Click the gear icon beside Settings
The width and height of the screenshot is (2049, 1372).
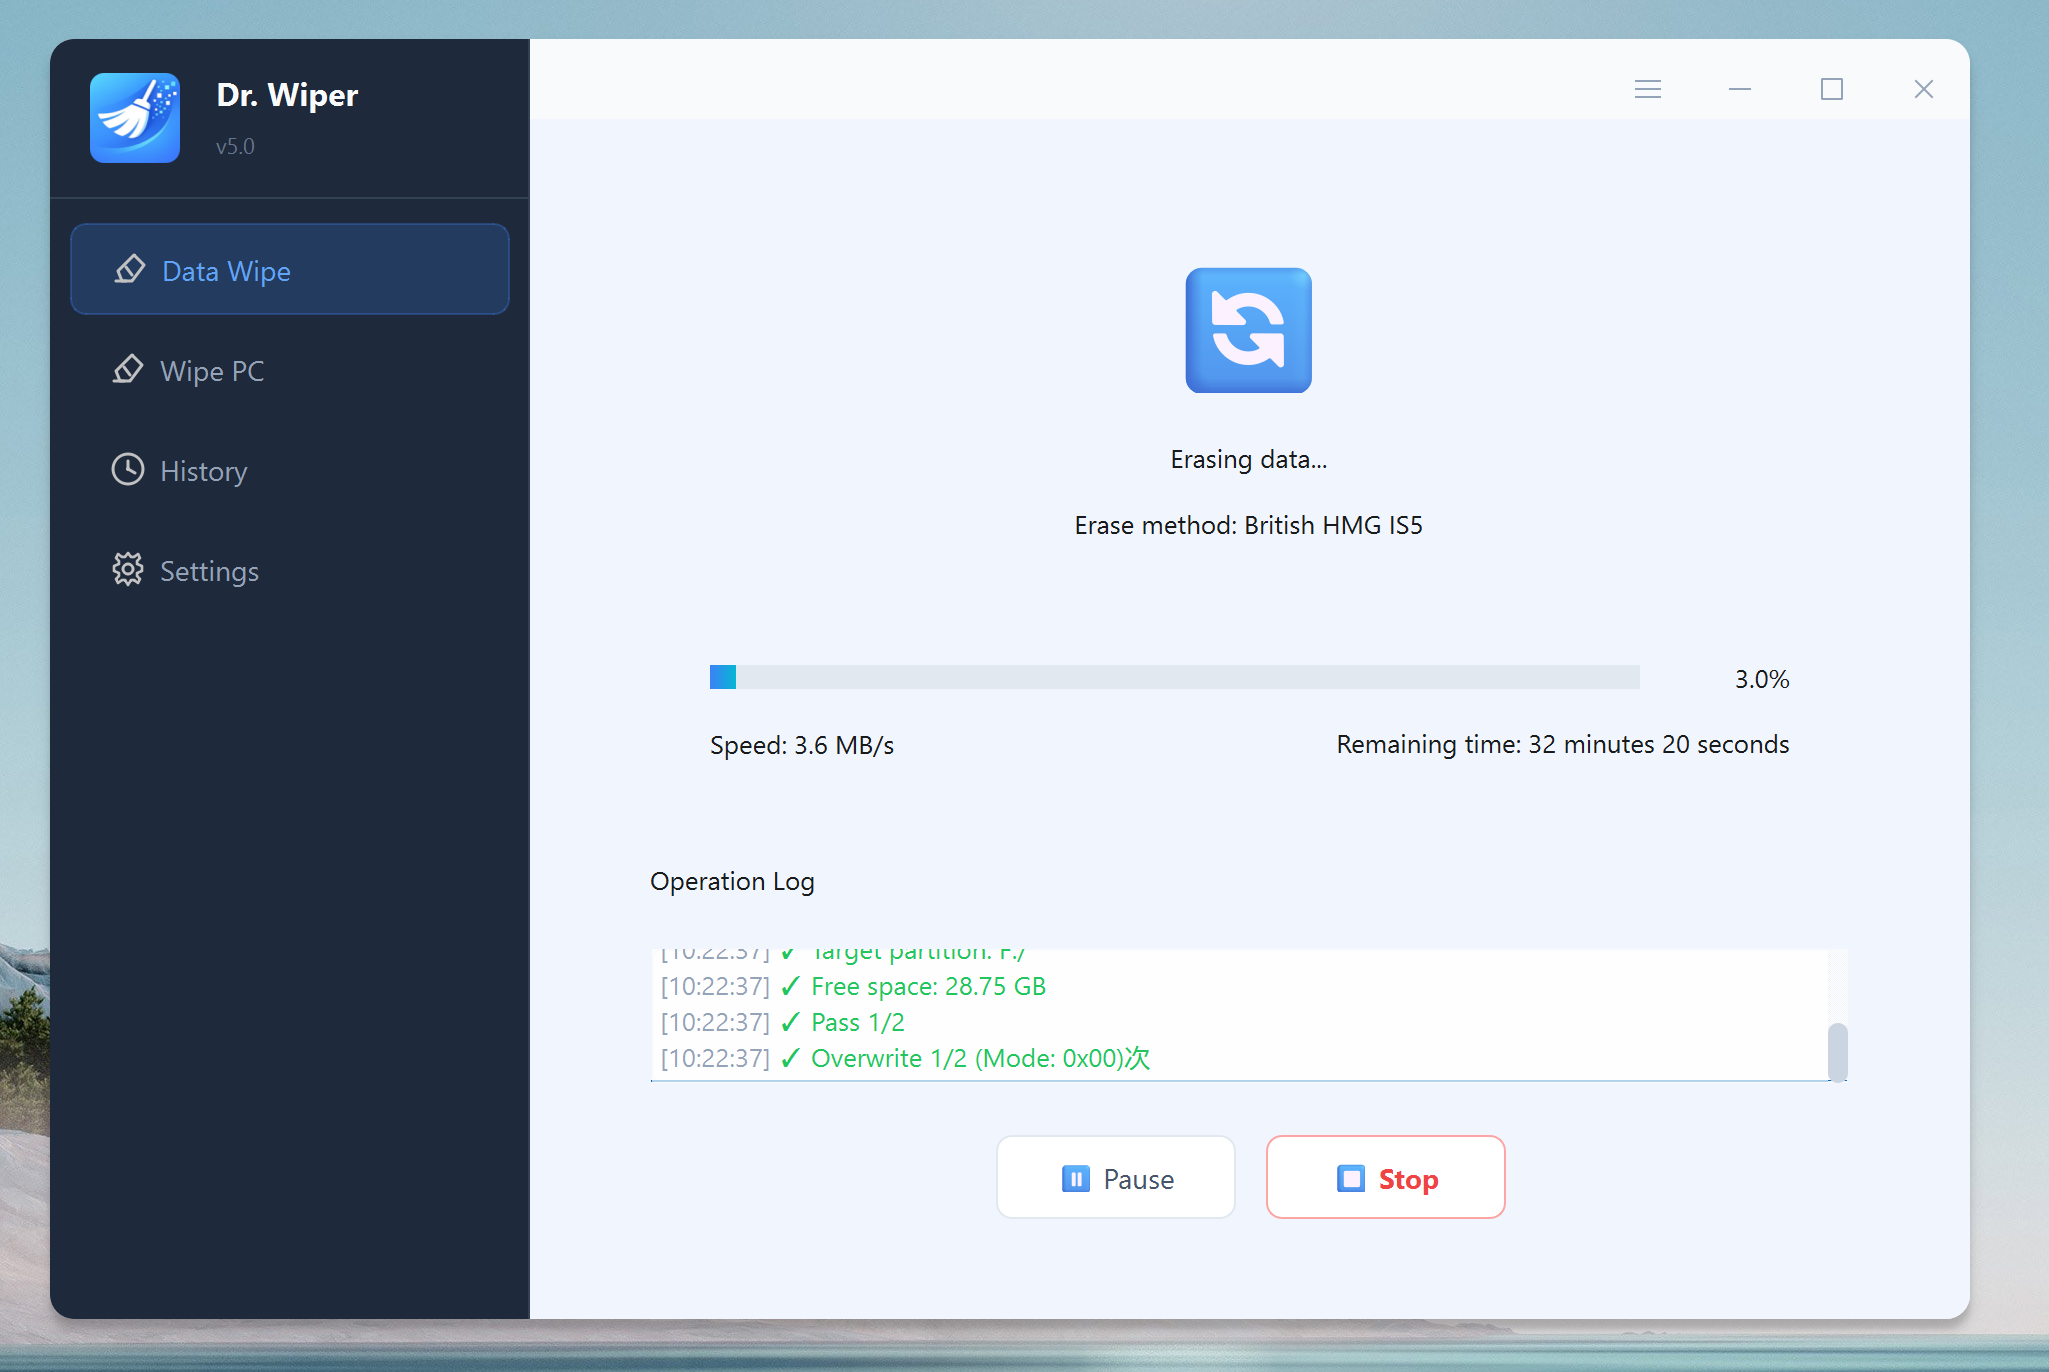click(x=128, y=570)
